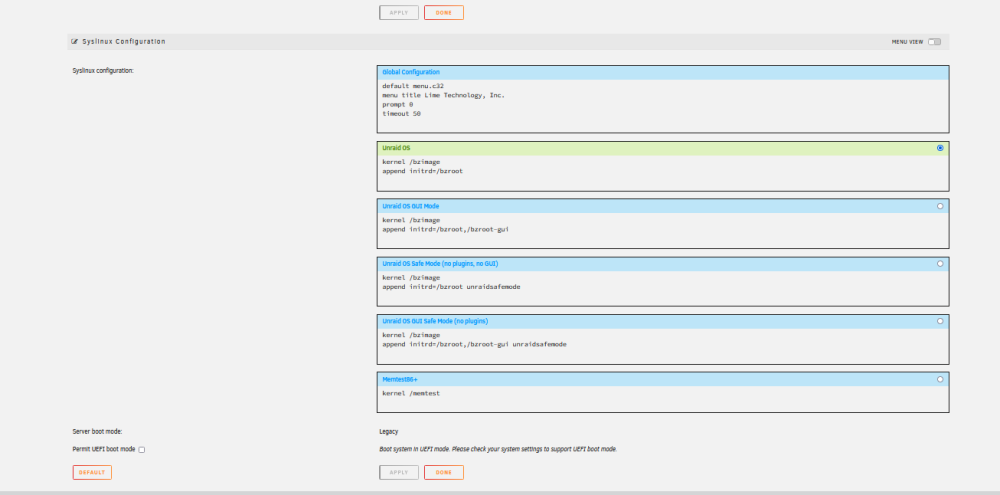Viewport: 1000px width, 495px height.
Task: Edit the Memtest86+ kernel text area
Action: [x=663, y=399]
